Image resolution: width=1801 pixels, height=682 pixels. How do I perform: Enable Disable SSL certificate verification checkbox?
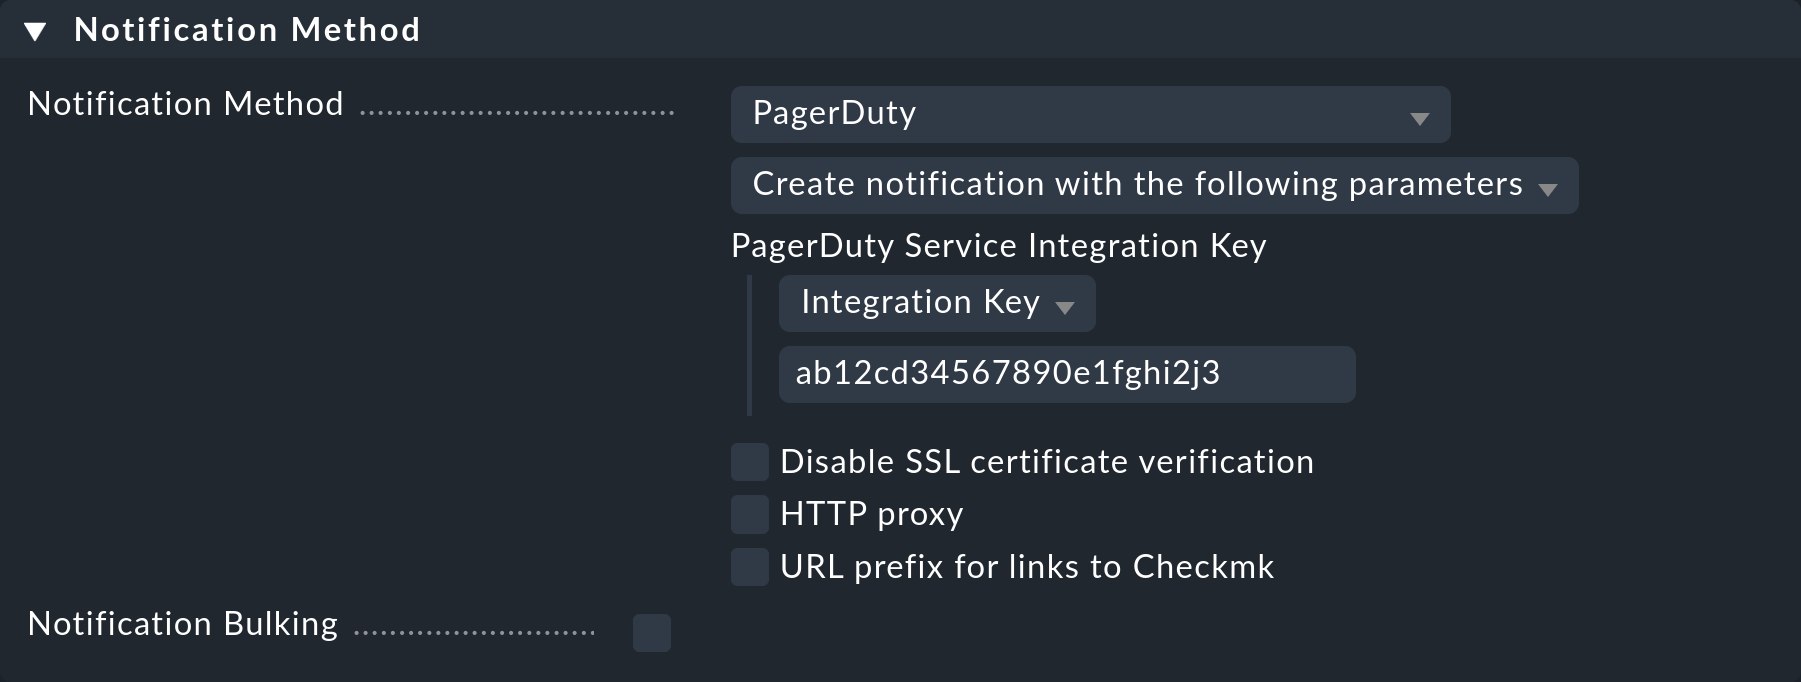pos(749,462)
